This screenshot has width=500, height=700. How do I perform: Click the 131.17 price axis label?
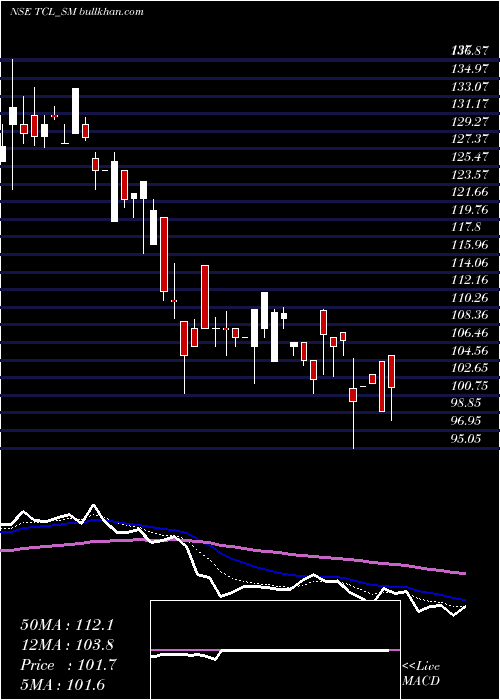[x=467, y=104]
